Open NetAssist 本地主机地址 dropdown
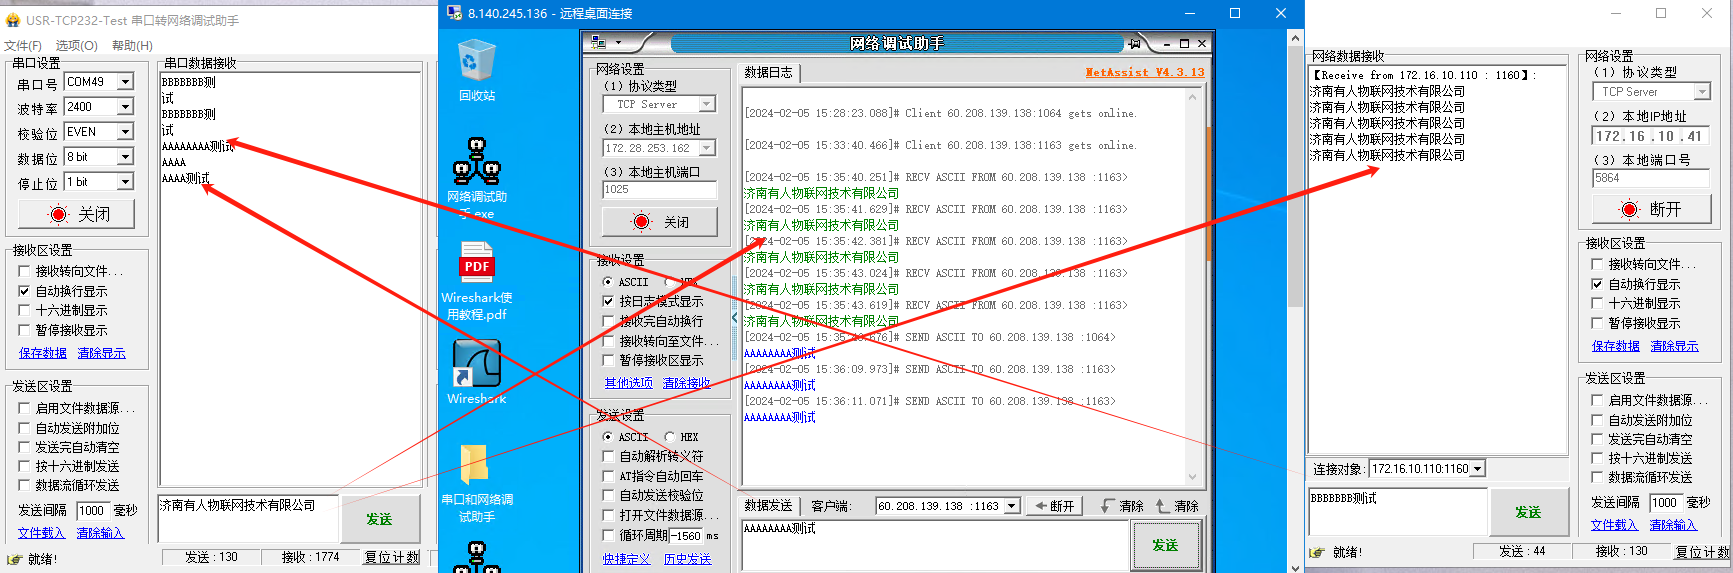 707,148
